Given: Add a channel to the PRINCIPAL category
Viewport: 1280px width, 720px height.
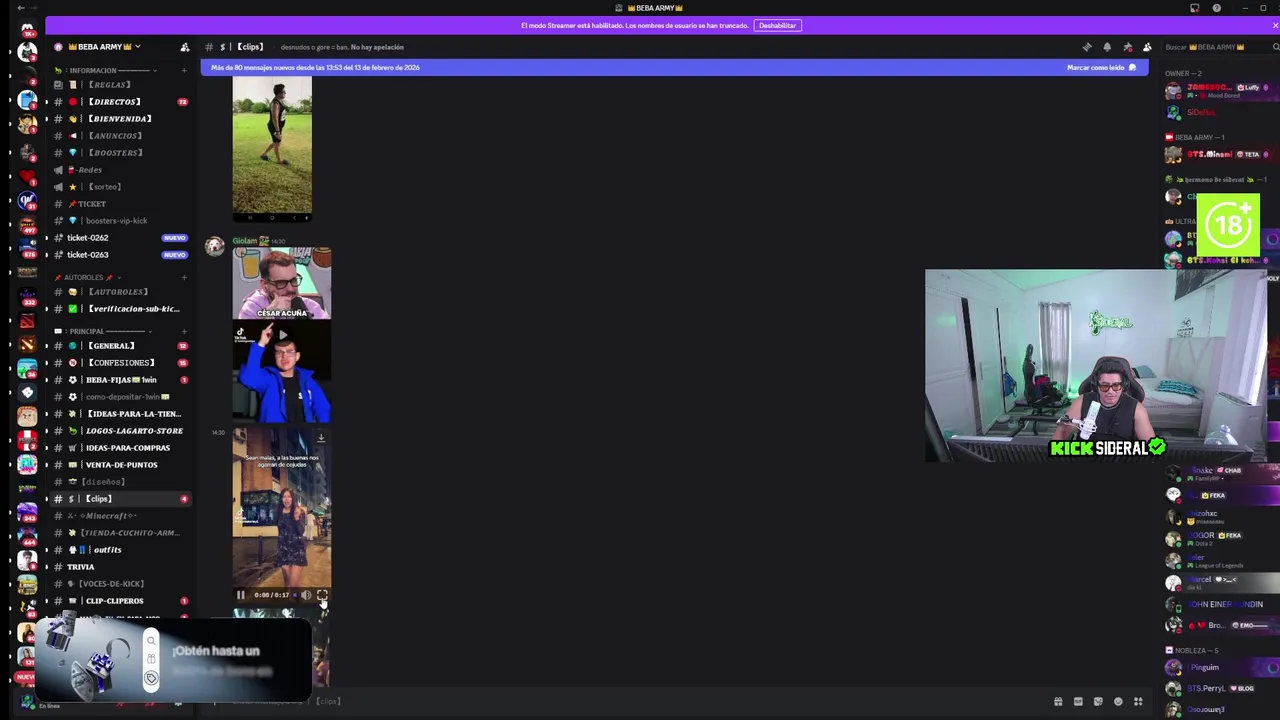Looking at the screenshot, I should [184, 331].
